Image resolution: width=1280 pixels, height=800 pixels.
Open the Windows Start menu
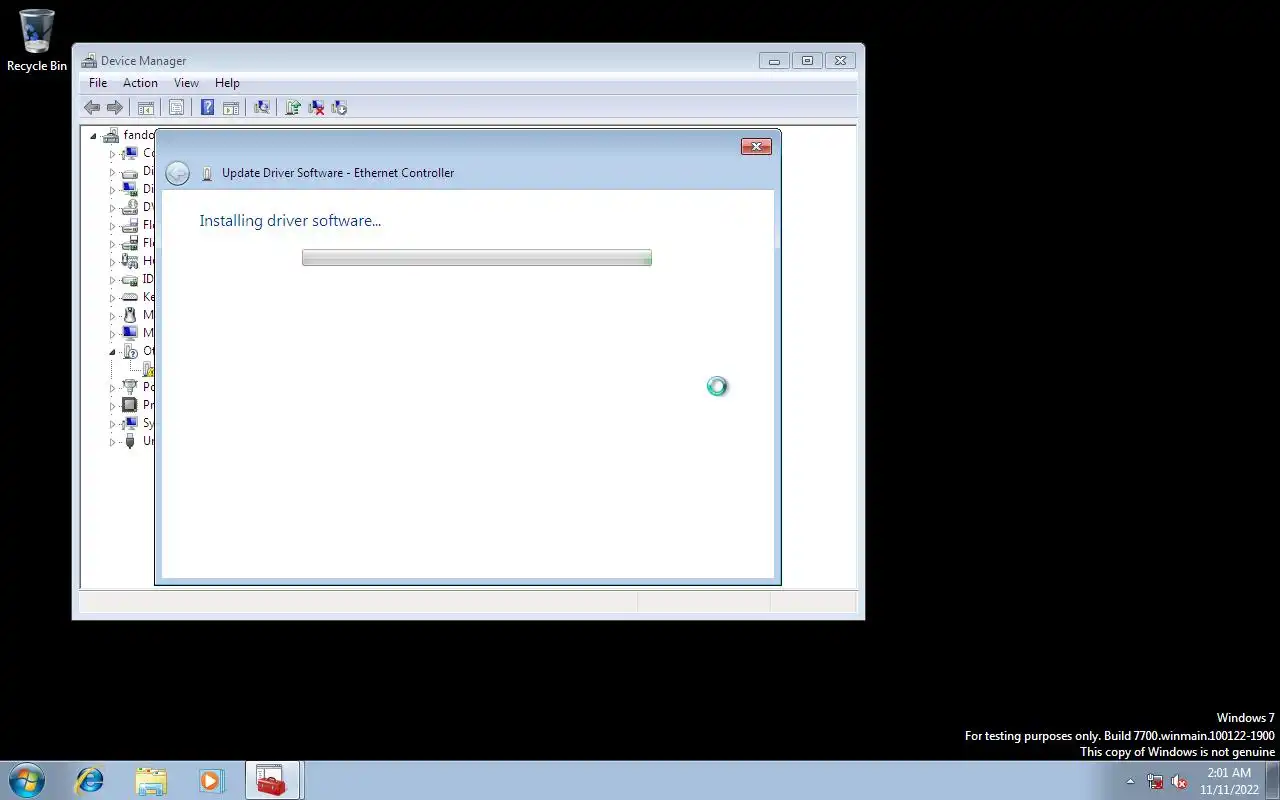(26, 780)
